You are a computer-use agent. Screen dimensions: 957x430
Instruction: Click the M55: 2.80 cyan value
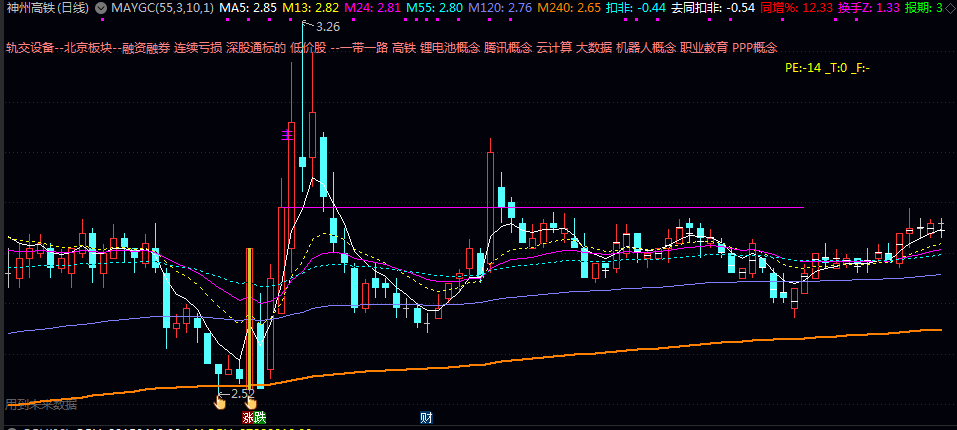click(433, 9)
